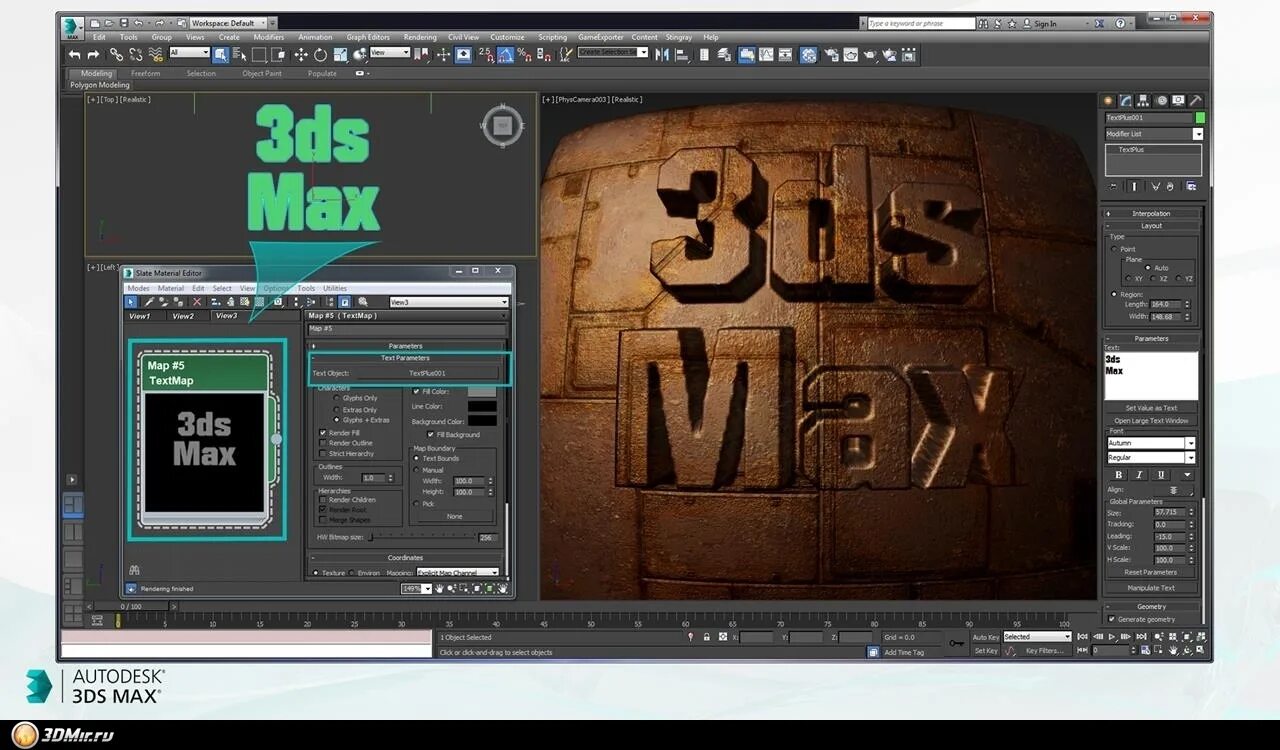The height and width of the screenshot is (750, 1280).
Task: Open Select by Name dialog icon
Action: (237, 55)
